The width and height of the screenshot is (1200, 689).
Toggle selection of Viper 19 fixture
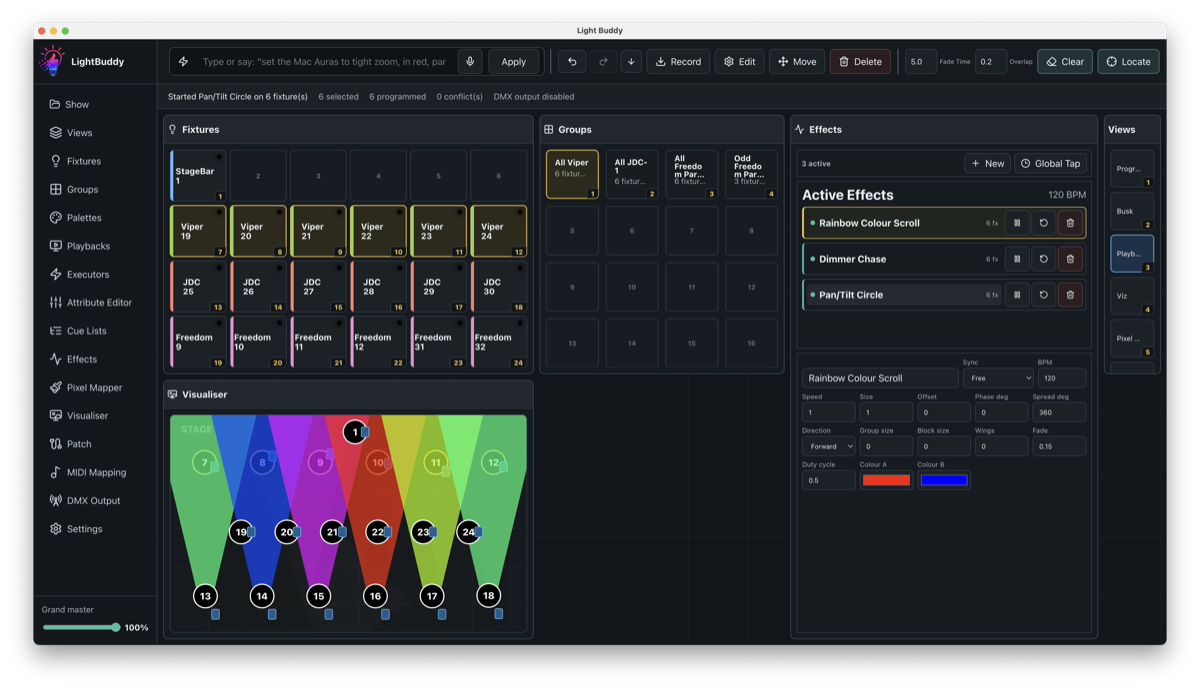tap(198, 232)
